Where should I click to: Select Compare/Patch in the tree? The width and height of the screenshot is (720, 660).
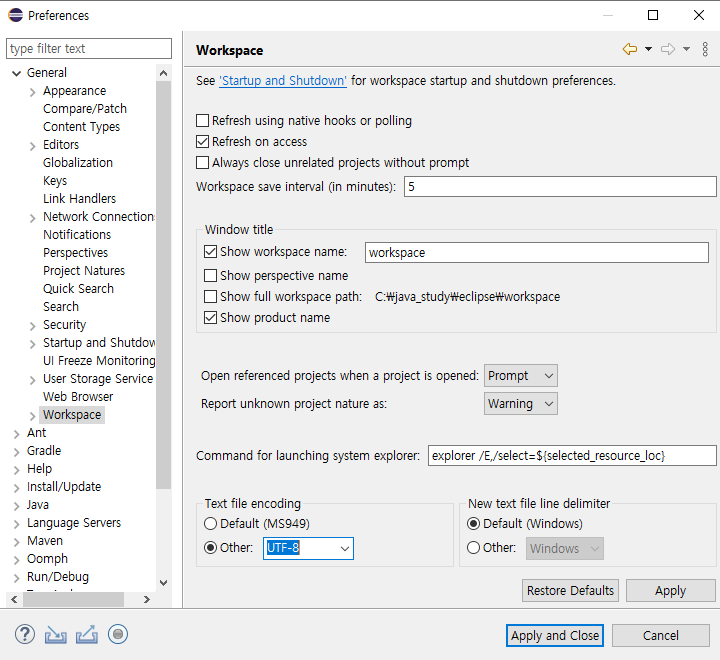[84, 109]
